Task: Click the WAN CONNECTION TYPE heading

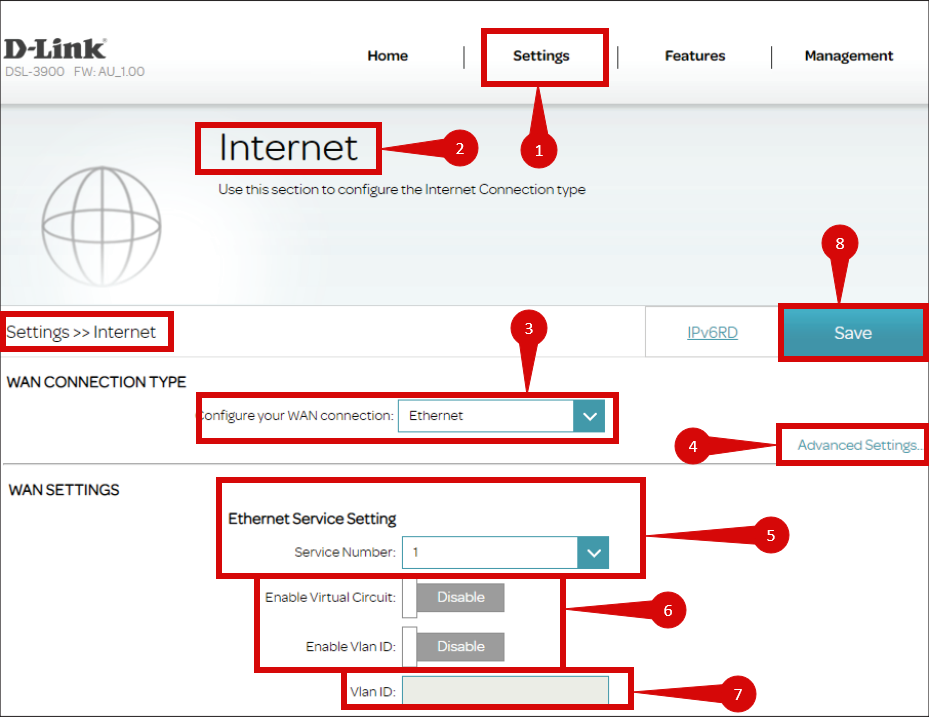Action: [96, 382]
